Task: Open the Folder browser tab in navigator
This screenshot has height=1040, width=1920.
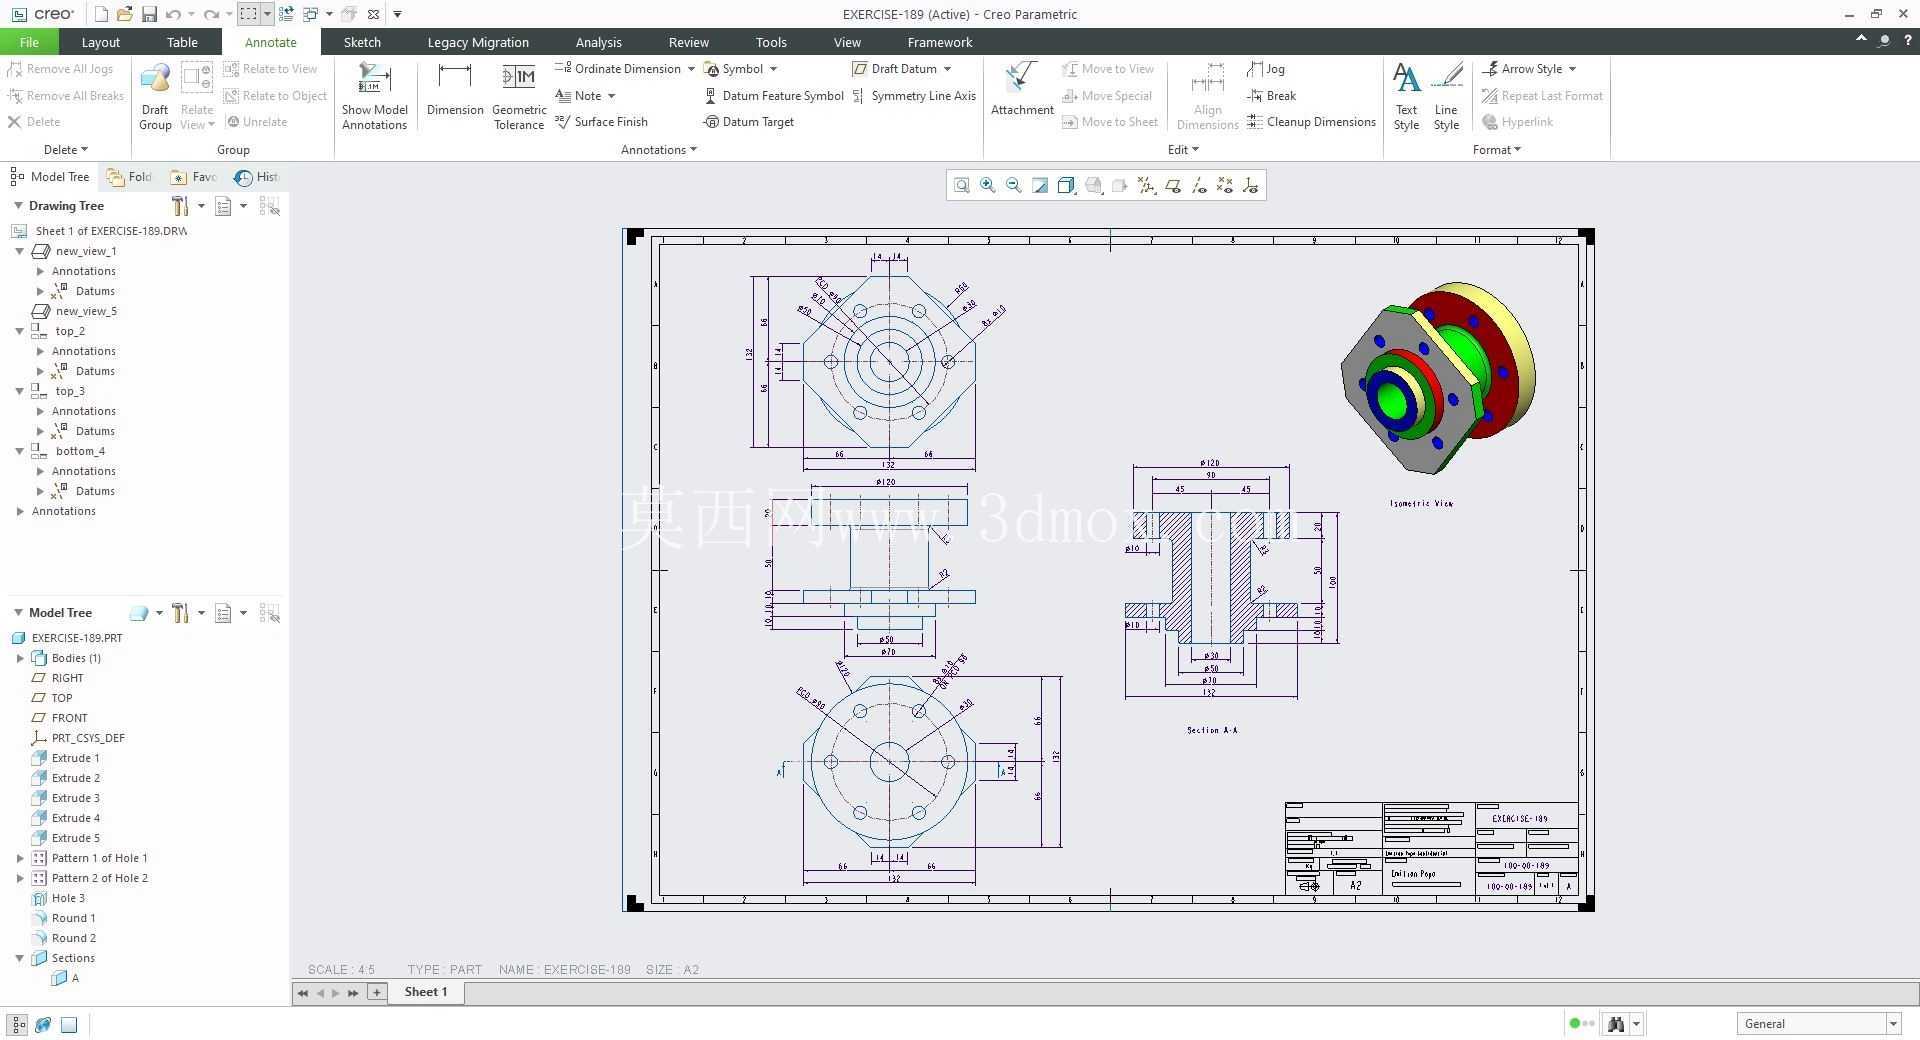Action: click(130, 177)
